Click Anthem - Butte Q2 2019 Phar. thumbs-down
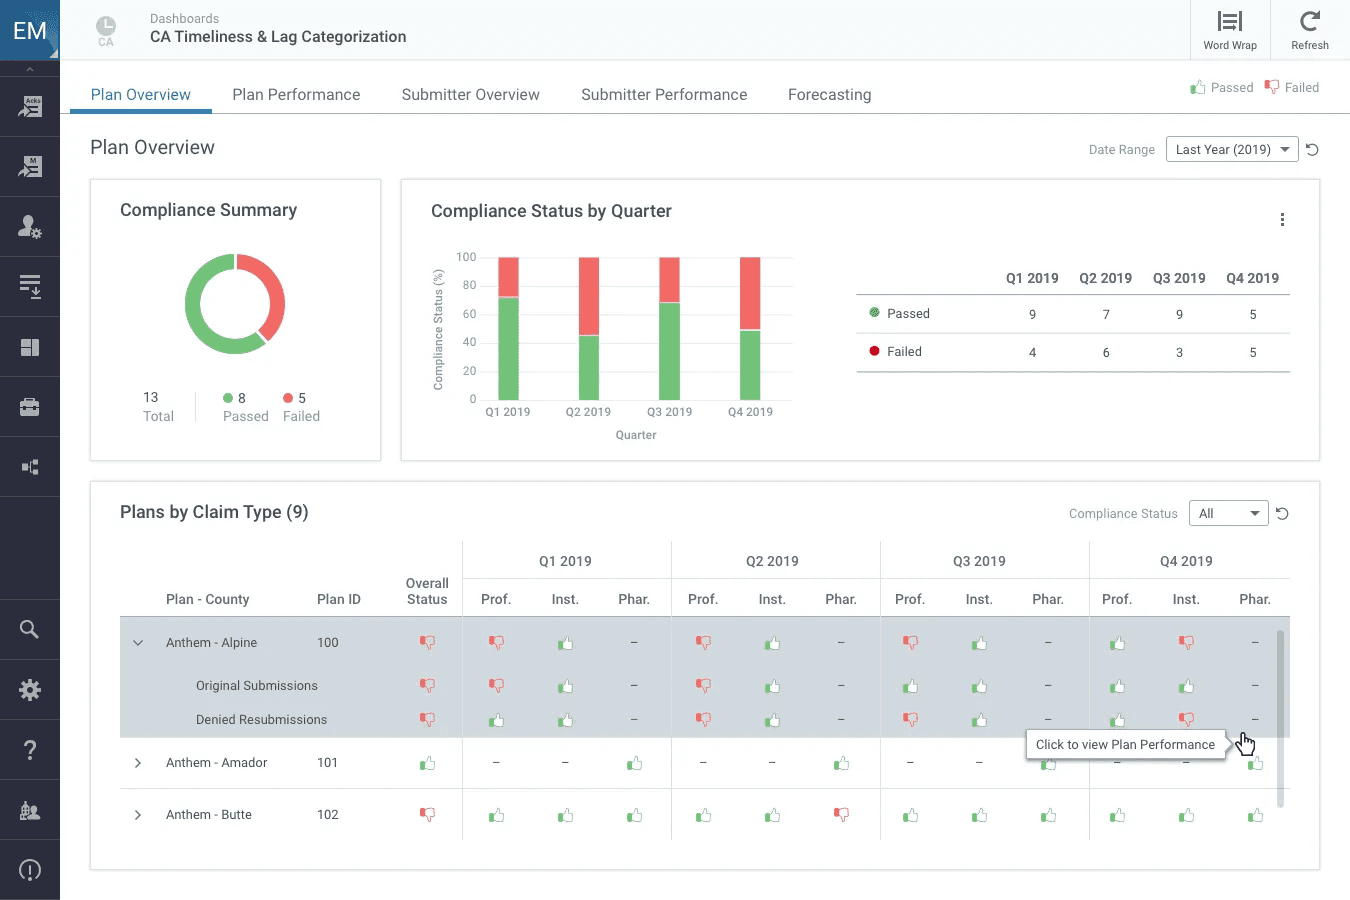This screenshot has width=1350, height=900. (841, 815)
